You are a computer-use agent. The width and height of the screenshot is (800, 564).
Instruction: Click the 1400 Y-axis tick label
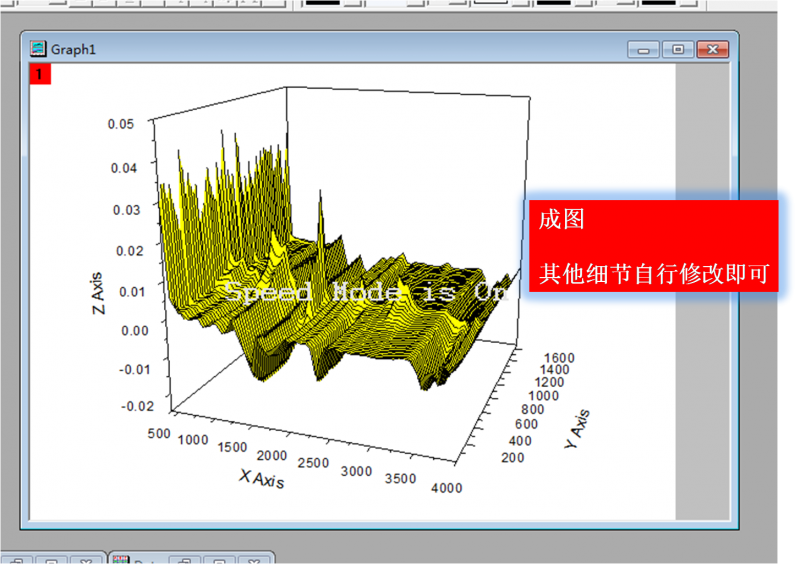[x=555, y=370]
